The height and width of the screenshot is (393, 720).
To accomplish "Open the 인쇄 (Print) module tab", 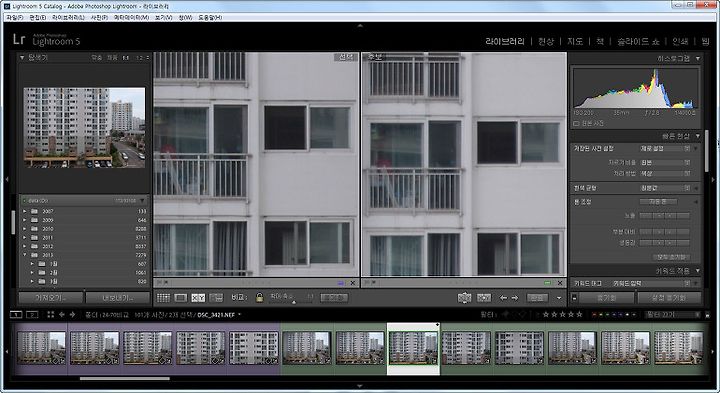I will pos(680,41).
